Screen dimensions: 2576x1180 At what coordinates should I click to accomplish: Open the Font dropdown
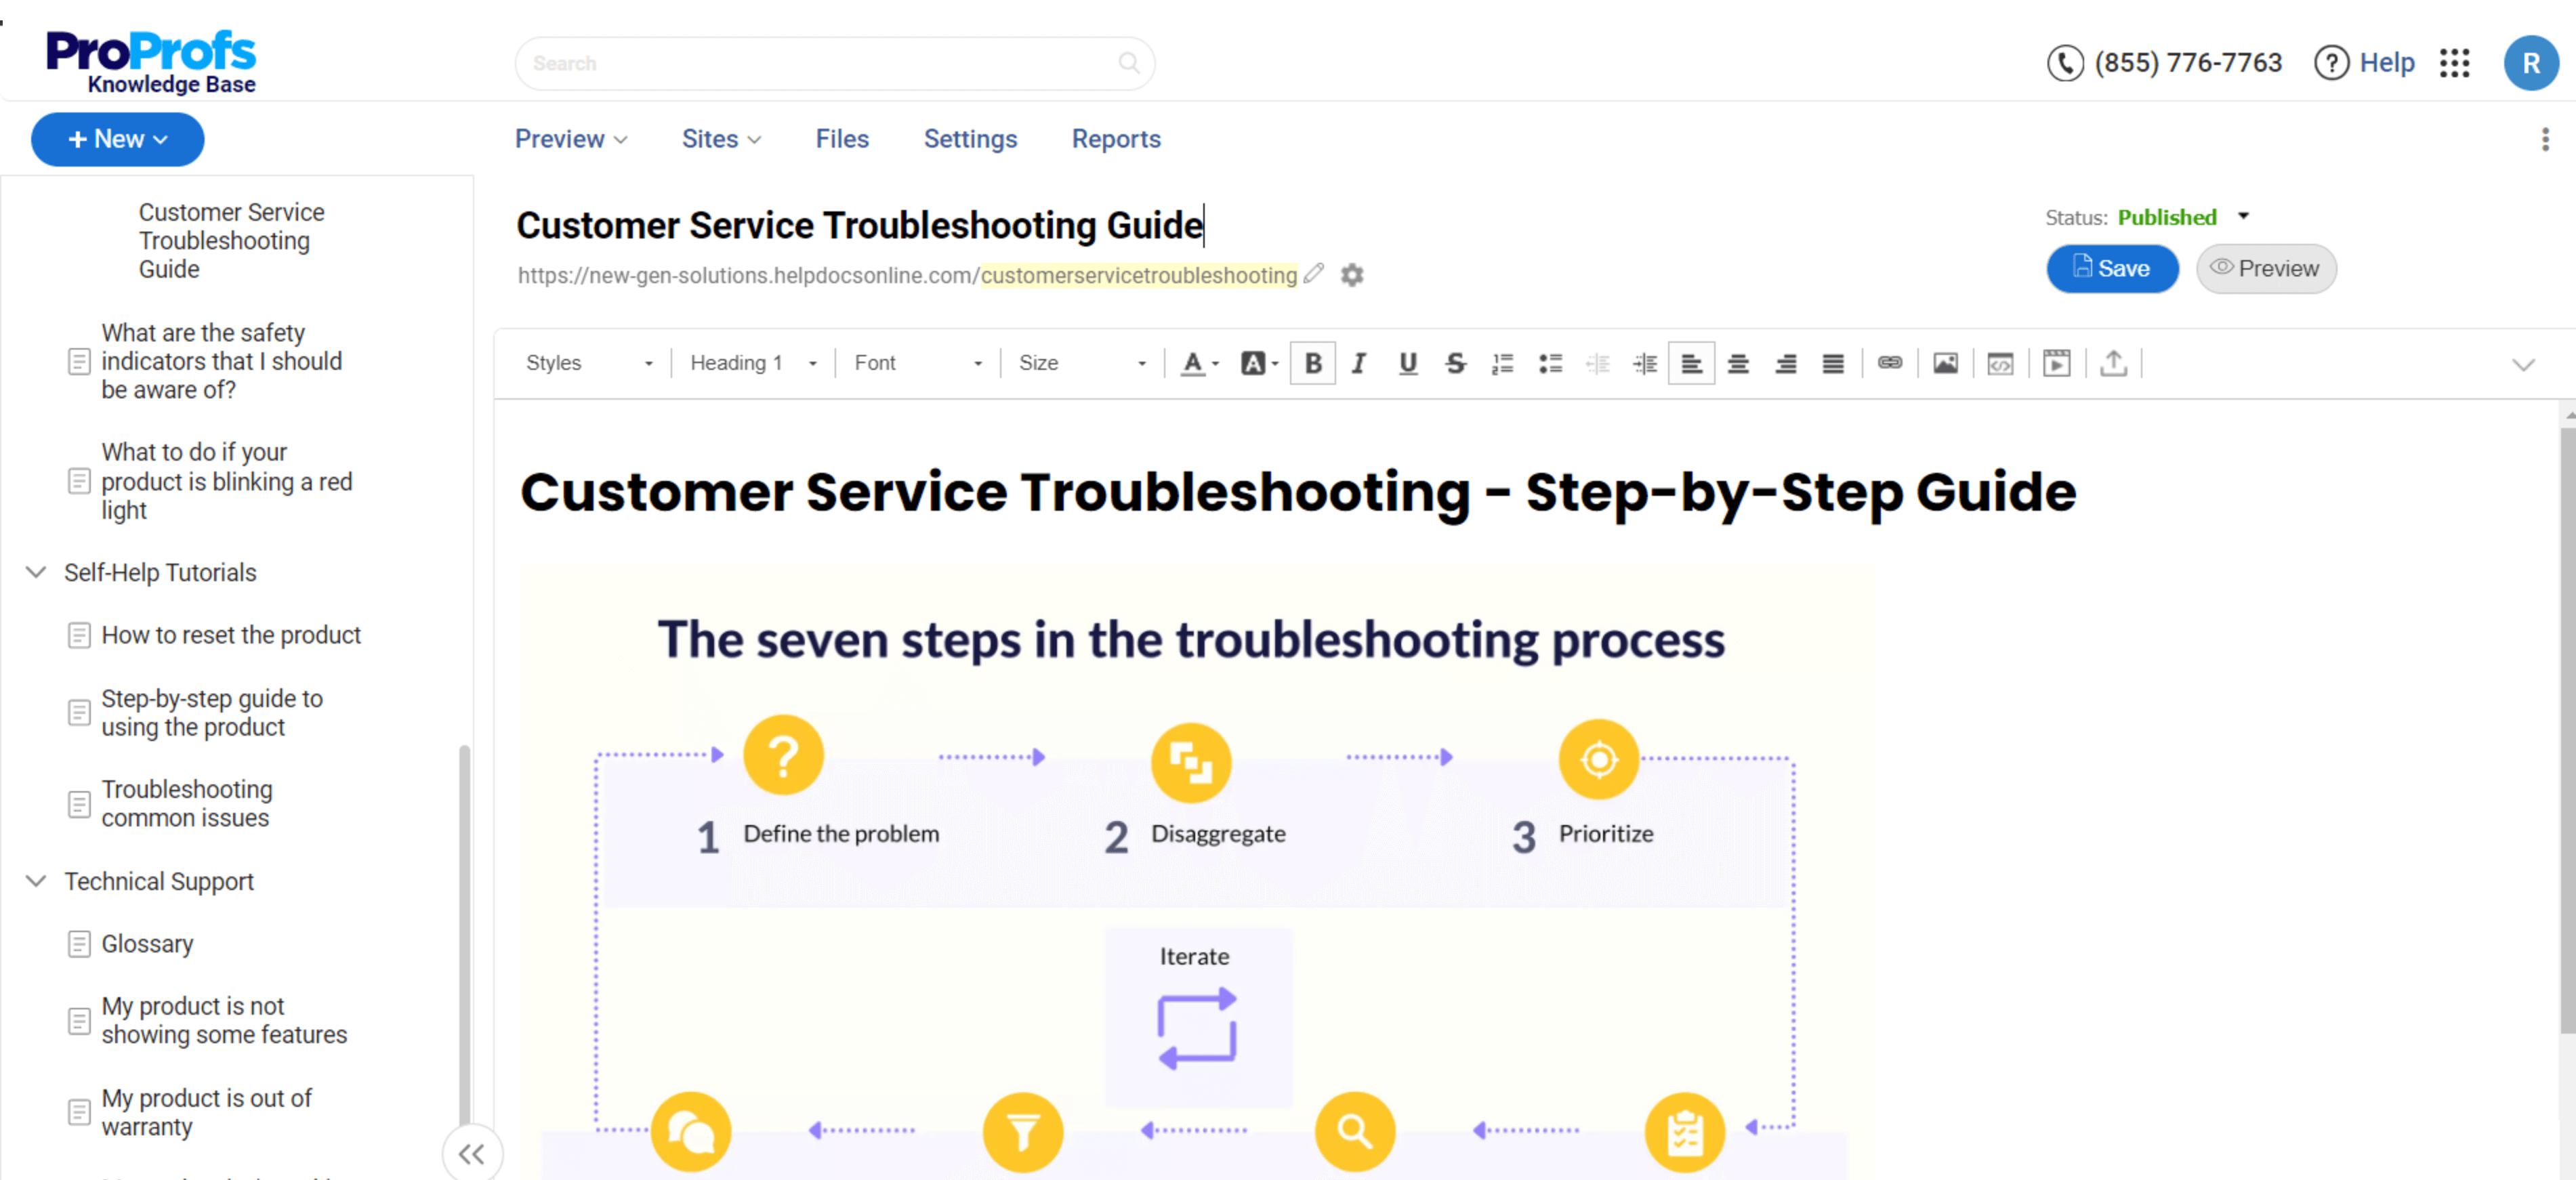(x=918, y=363)
